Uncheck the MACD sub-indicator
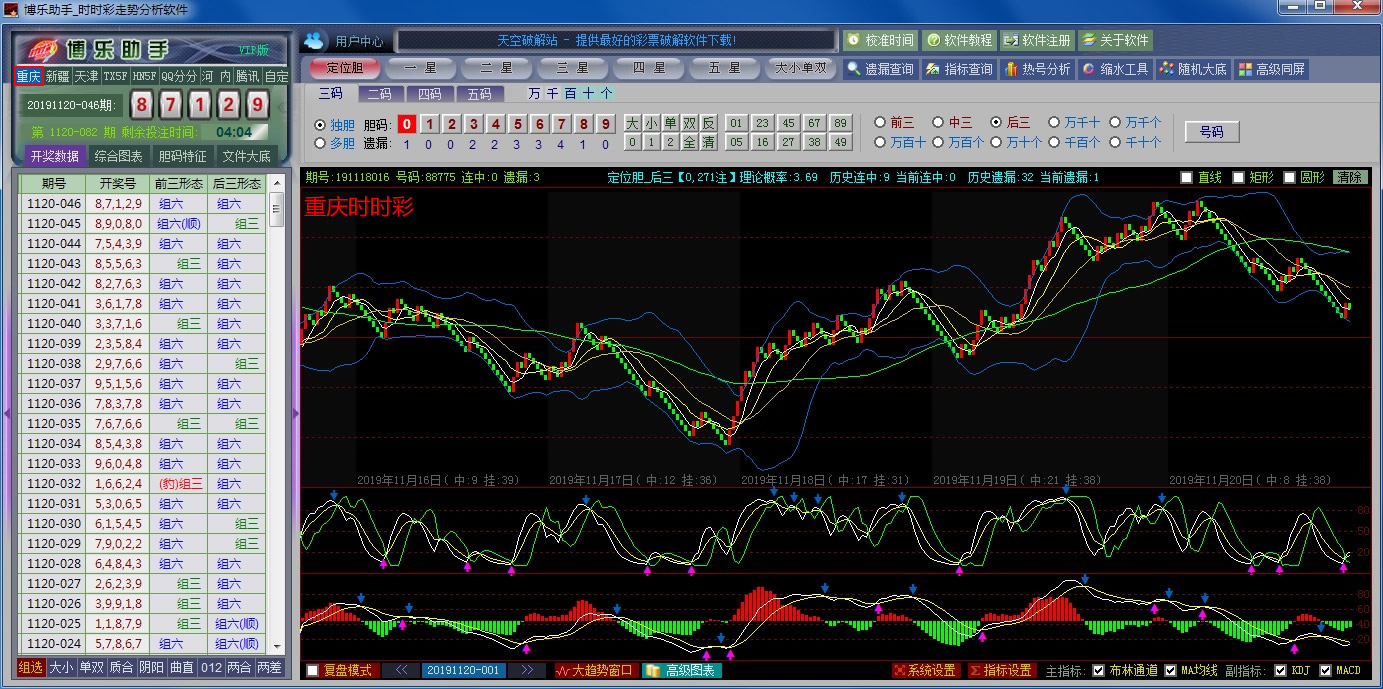Screen dimensions: 1383x689 click(1325, 670)
